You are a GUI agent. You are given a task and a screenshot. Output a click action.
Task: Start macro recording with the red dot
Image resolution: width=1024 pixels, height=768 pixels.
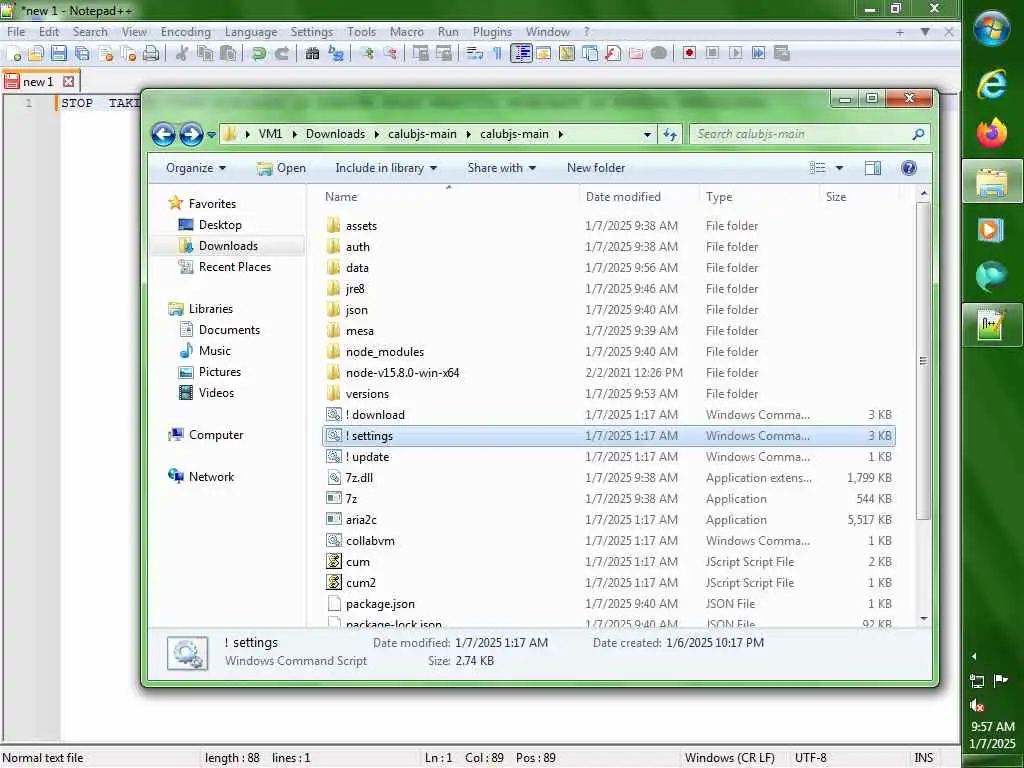689,54
